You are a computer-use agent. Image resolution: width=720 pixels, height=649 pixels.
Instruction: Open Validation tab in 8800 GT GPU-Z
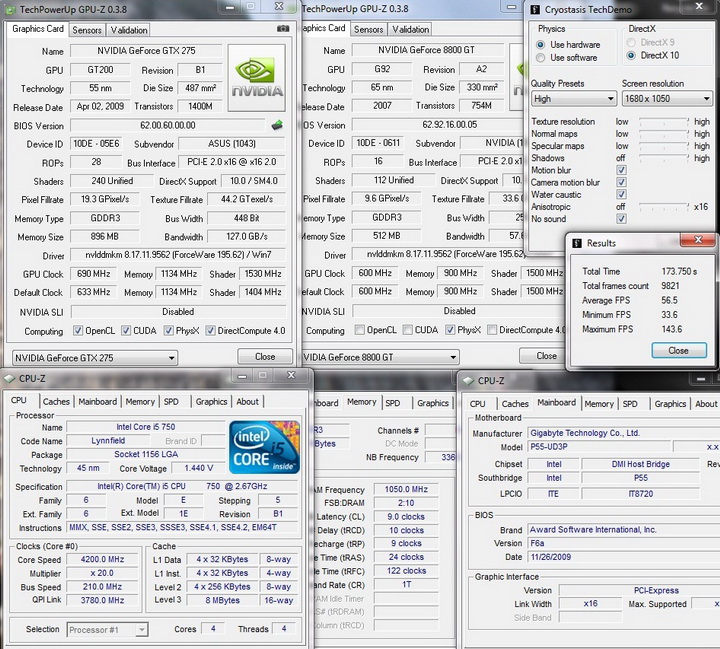[x=410, y=29]
